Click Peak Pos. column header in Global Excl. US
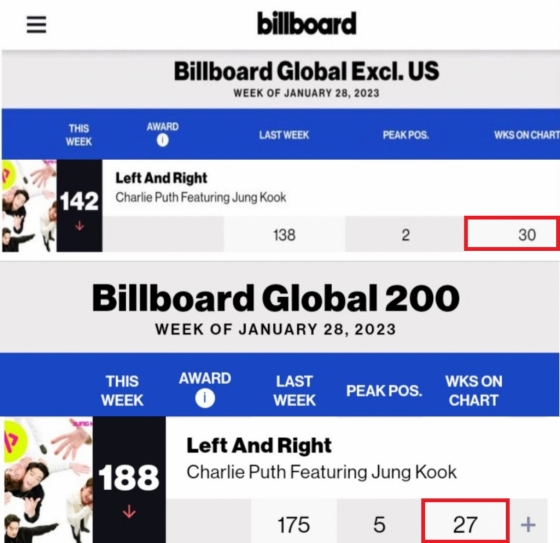This screenshot has height=543, width=560. click(x=406, y=135)
